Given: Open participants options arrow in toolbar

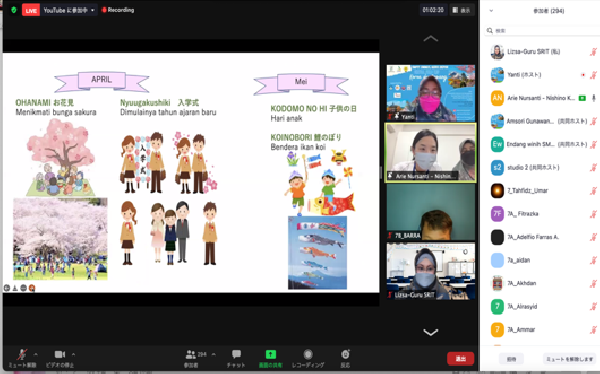Looking at the screenshot, I should tap(214, 354).
